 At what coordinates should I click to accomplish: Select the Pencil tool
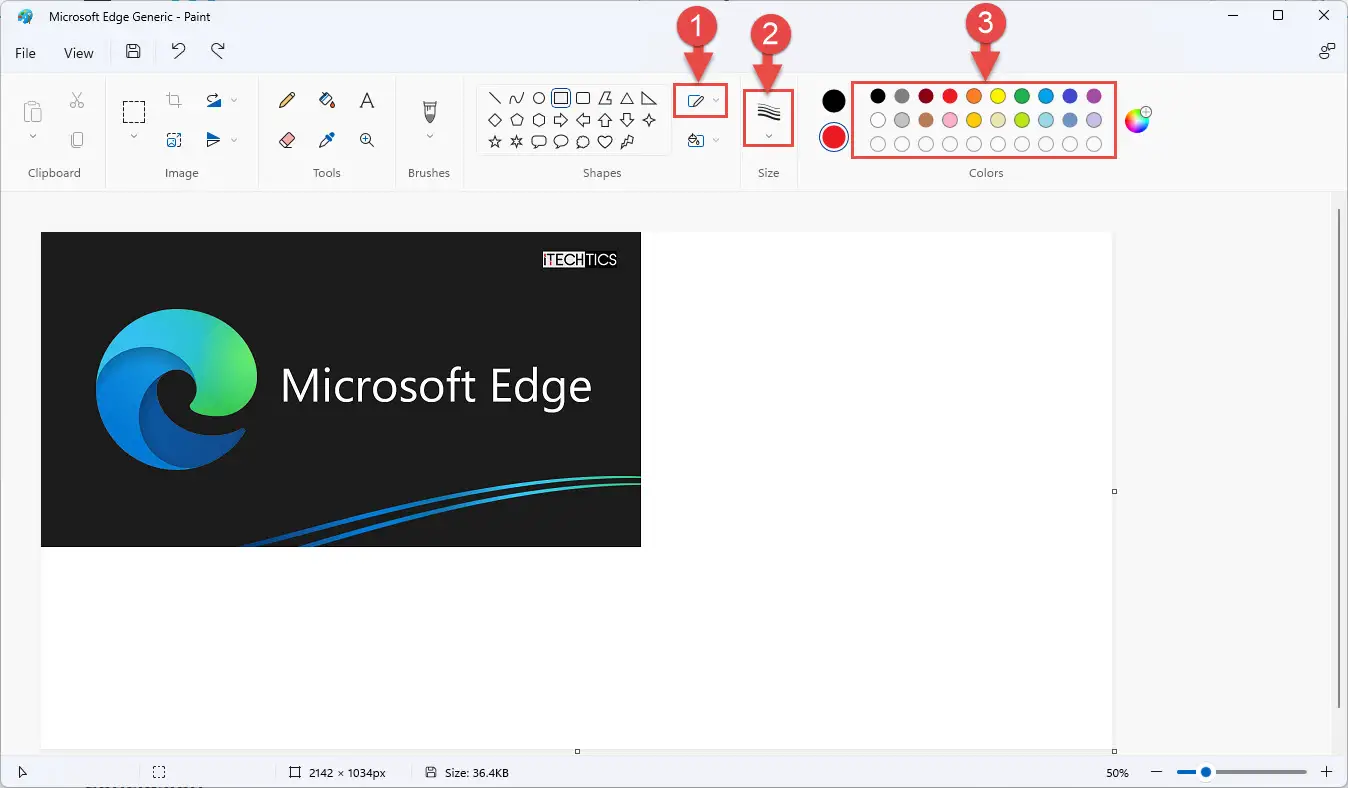pos(287,100)
